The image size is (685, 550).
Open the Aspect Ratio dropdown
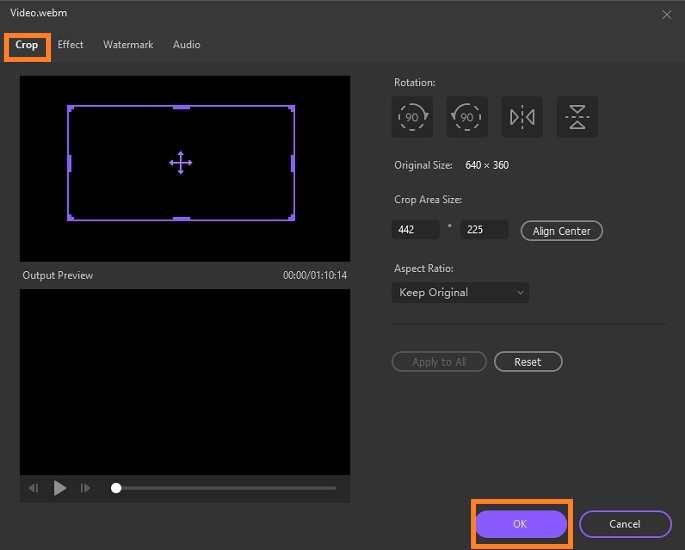[x=460, y=292]
